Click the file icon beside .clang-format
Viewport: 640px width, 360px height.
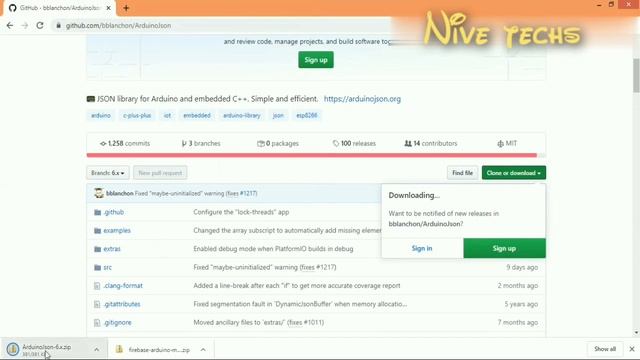[97, 286]
